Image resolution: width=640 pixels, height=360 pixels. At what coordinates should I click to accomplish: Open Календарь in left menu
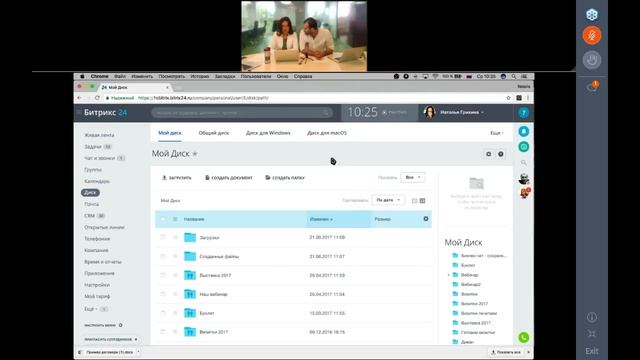tap(97, 181)
